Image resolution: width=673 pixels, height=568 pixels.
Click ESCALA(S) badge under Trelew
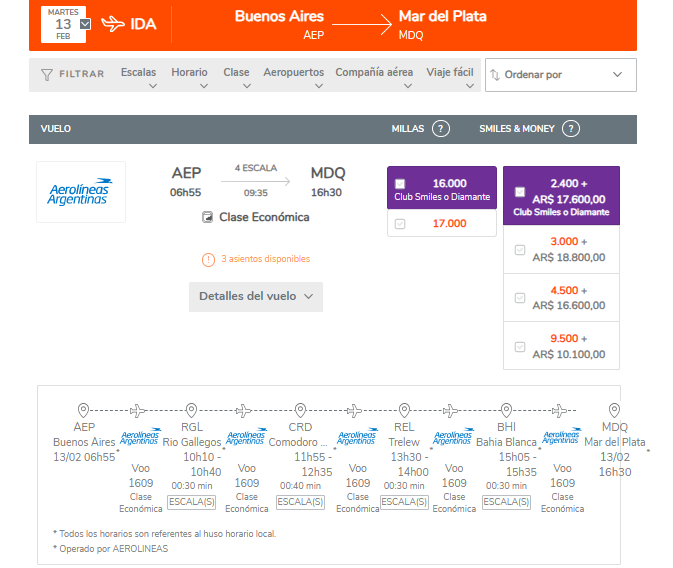pos(404,502)
